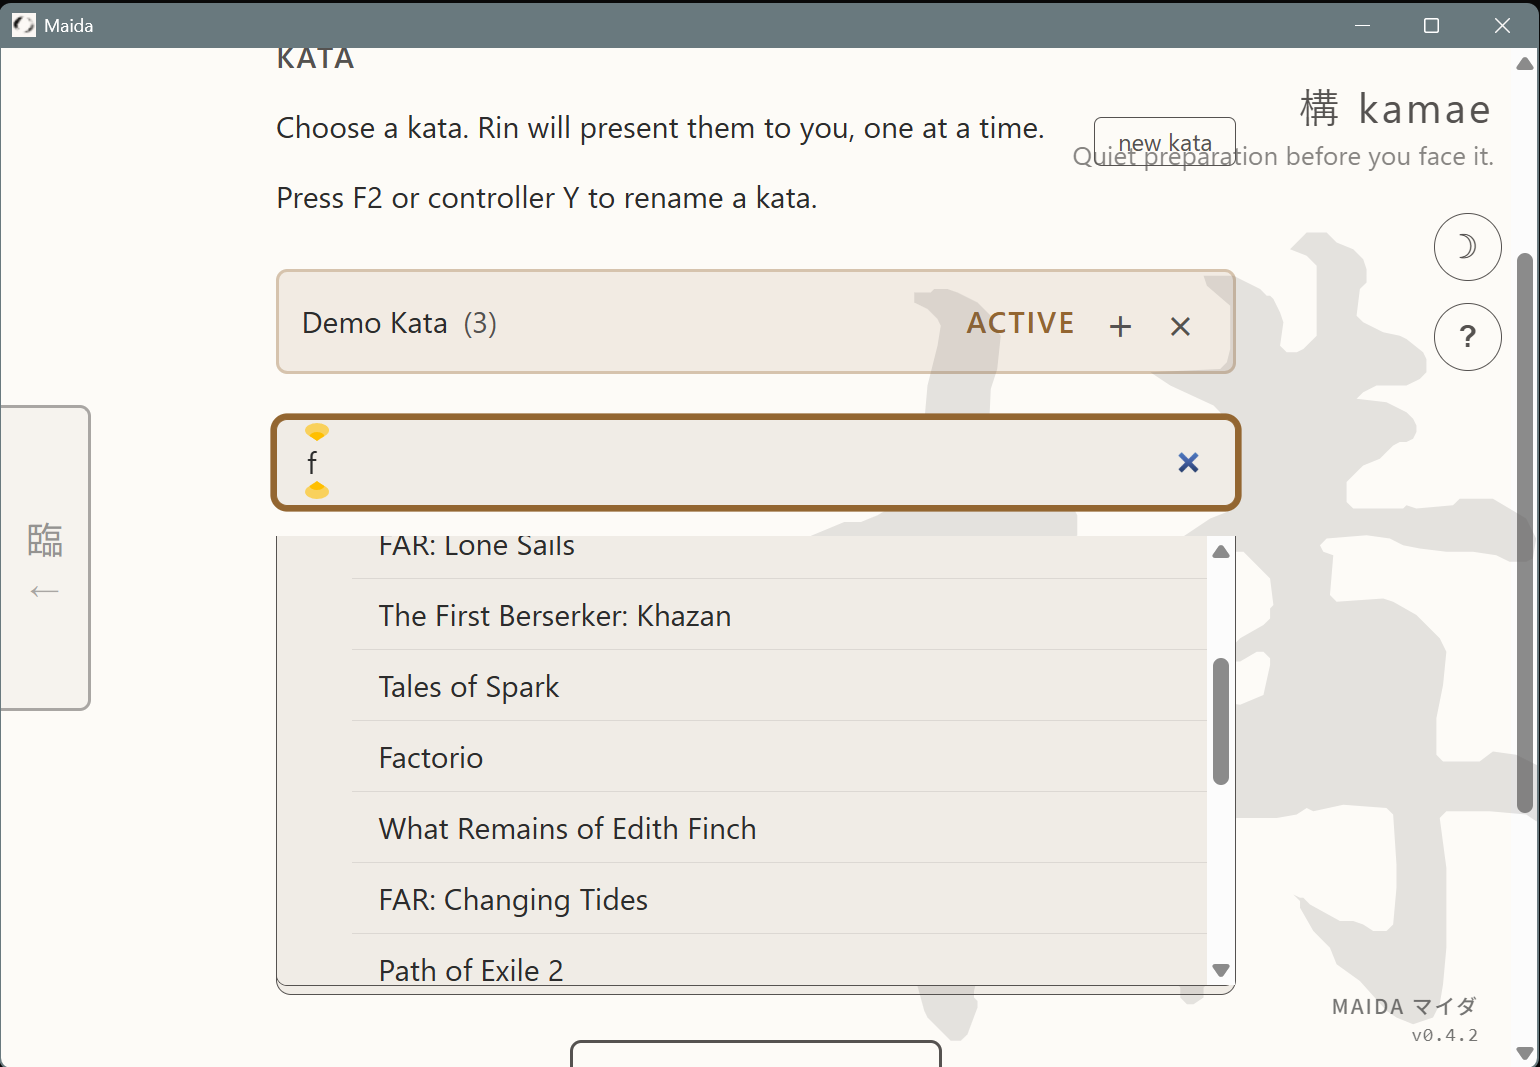
Task: Add a game using the plus icon on Demo Kata
Action: tap(1120, 326)
